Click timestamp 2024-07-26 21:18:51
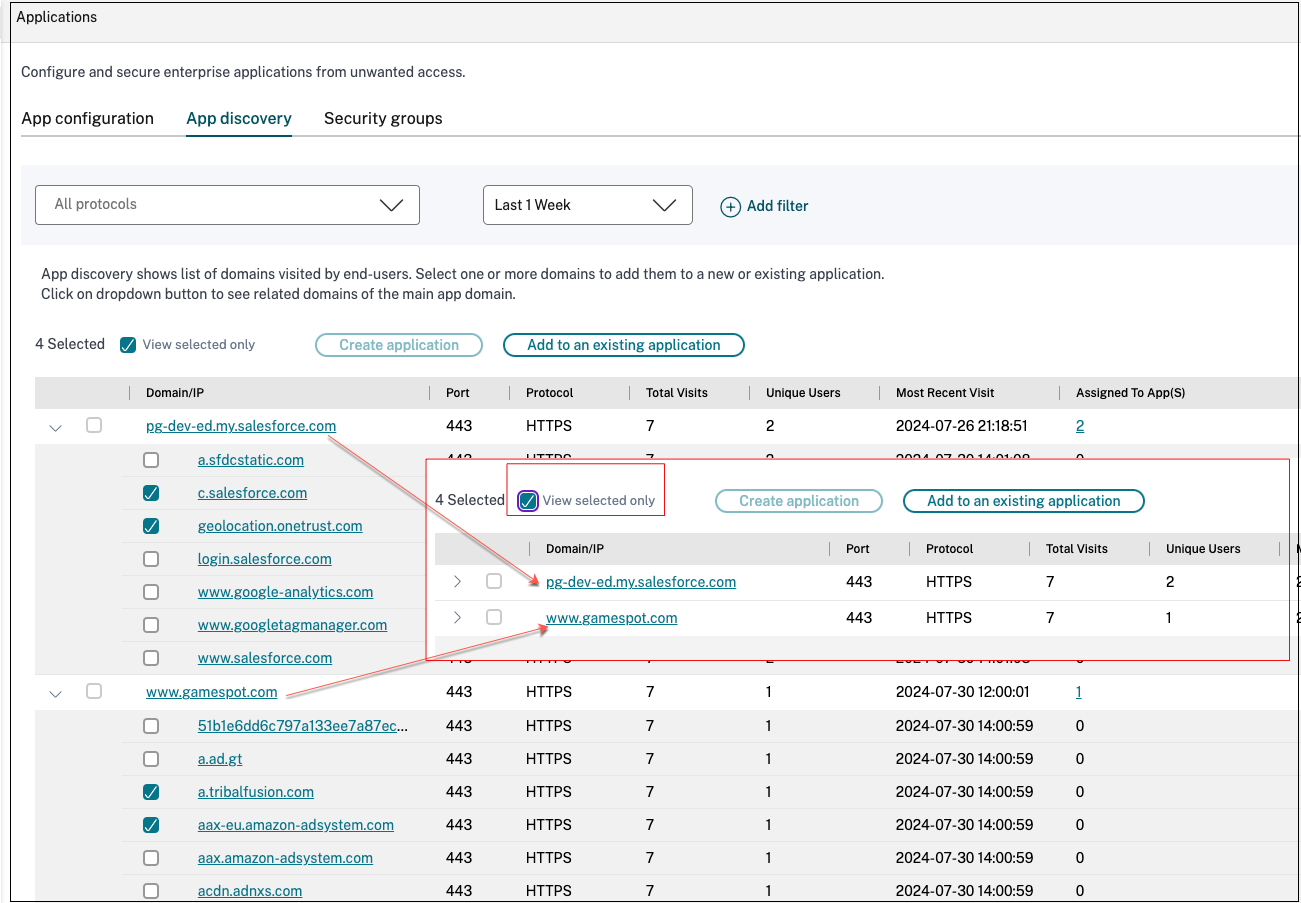Image resolution: width=1301 pixels, height=903 pixels. (x=962, y=426)
